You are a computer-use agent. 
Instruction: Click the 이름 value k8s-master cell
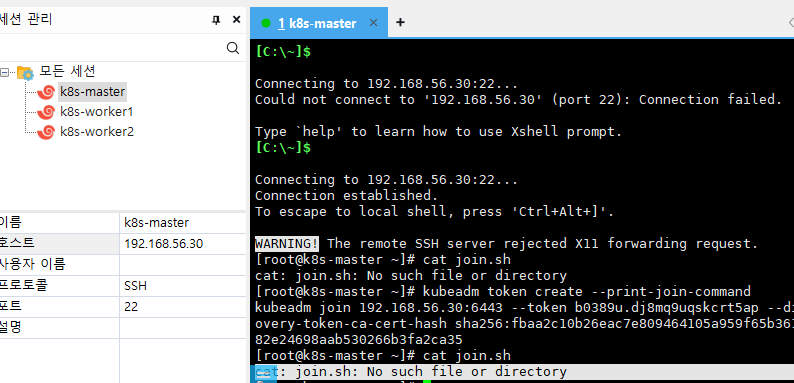(183, 223)
